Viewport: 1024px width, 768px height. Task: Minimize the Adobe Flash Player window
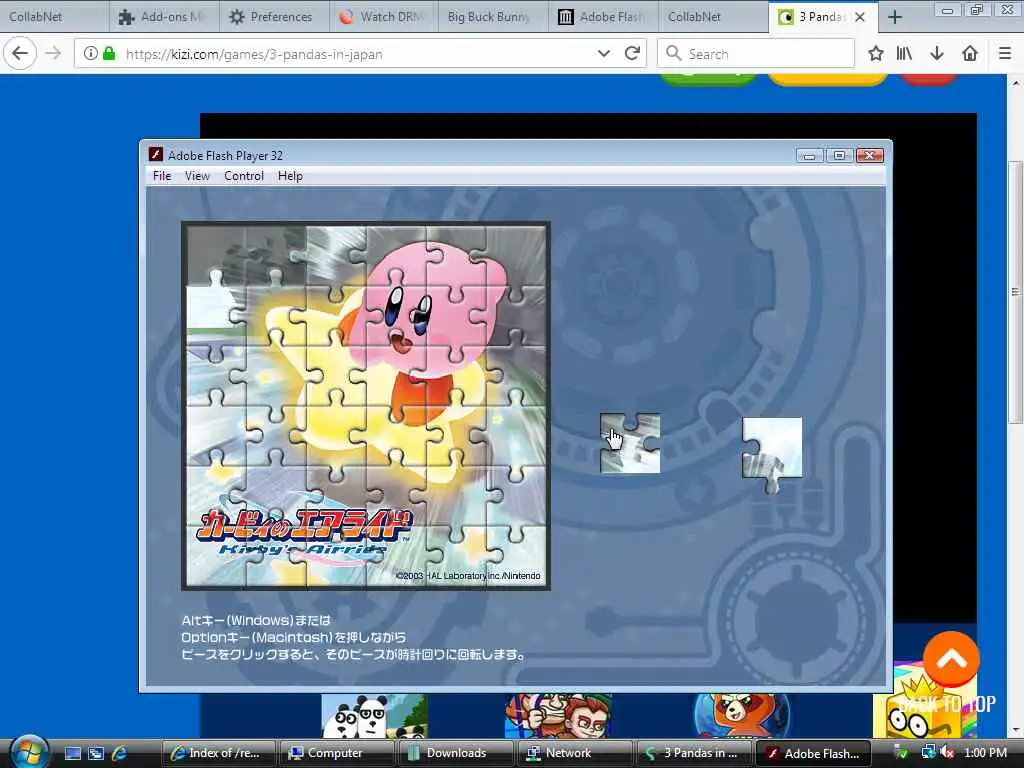(809, 155)
